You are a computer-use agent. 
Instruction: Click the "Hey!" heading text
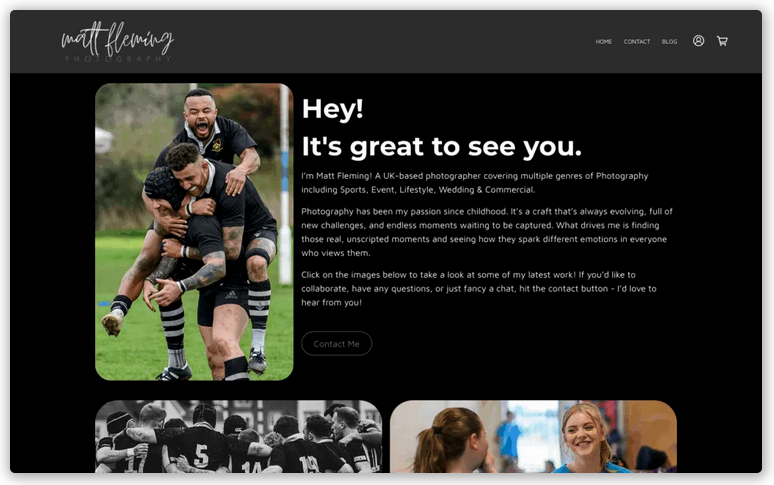coord(332,109)
